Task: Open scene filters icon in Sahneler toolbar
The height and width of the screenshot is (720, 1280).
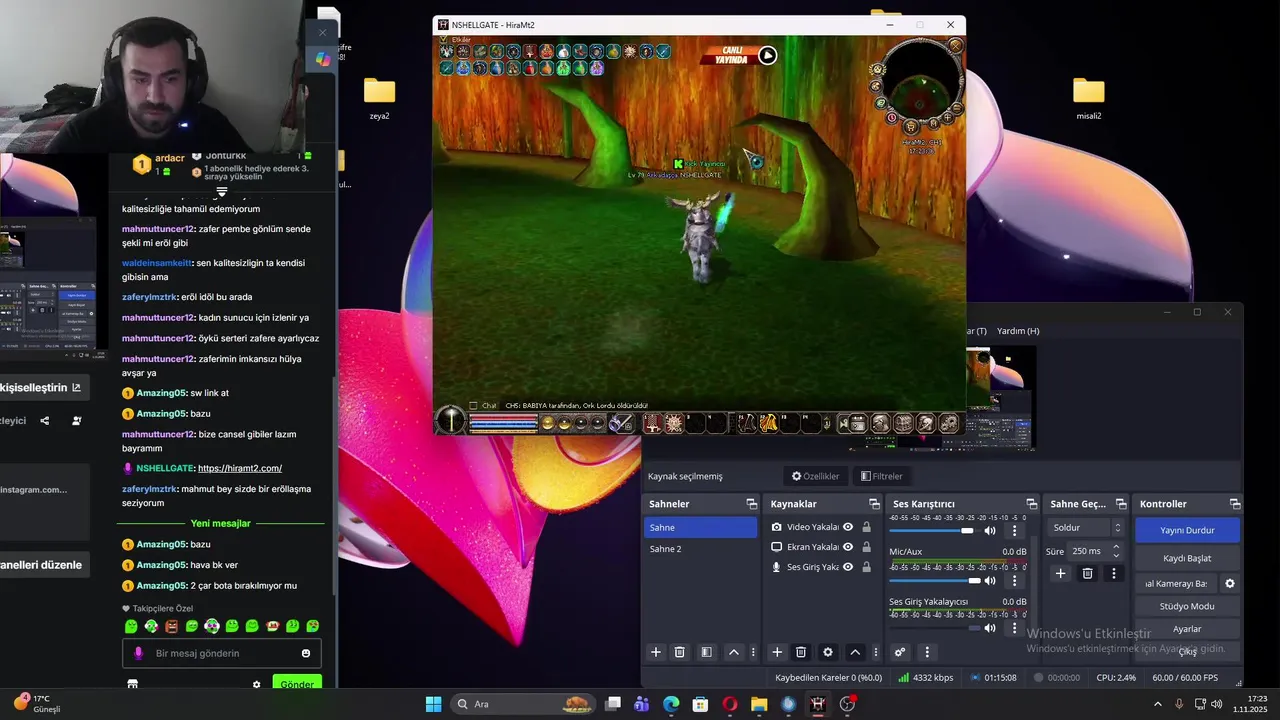Action: (706, 652)
